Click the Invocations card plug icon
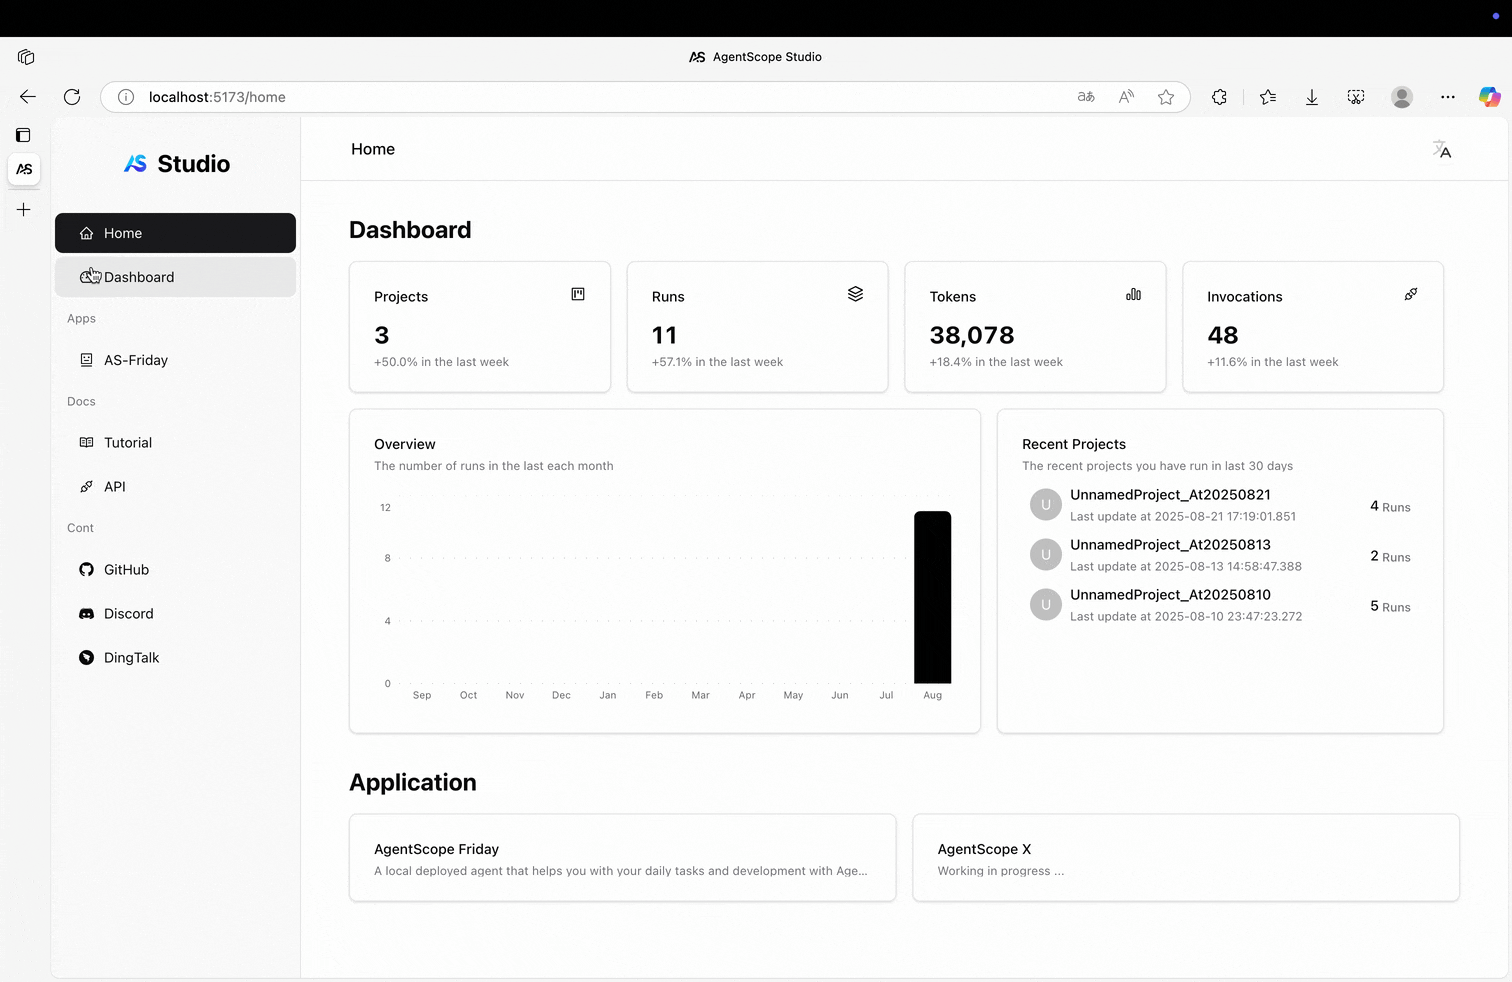This screenshot has width=1512, height=982. [1411, 294]
